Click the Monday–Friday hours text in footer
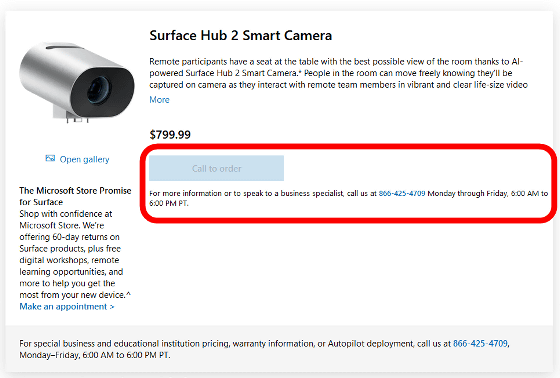The width and height of the screenshot is (560, 378). pyautogui.click(x=95, y=355)
